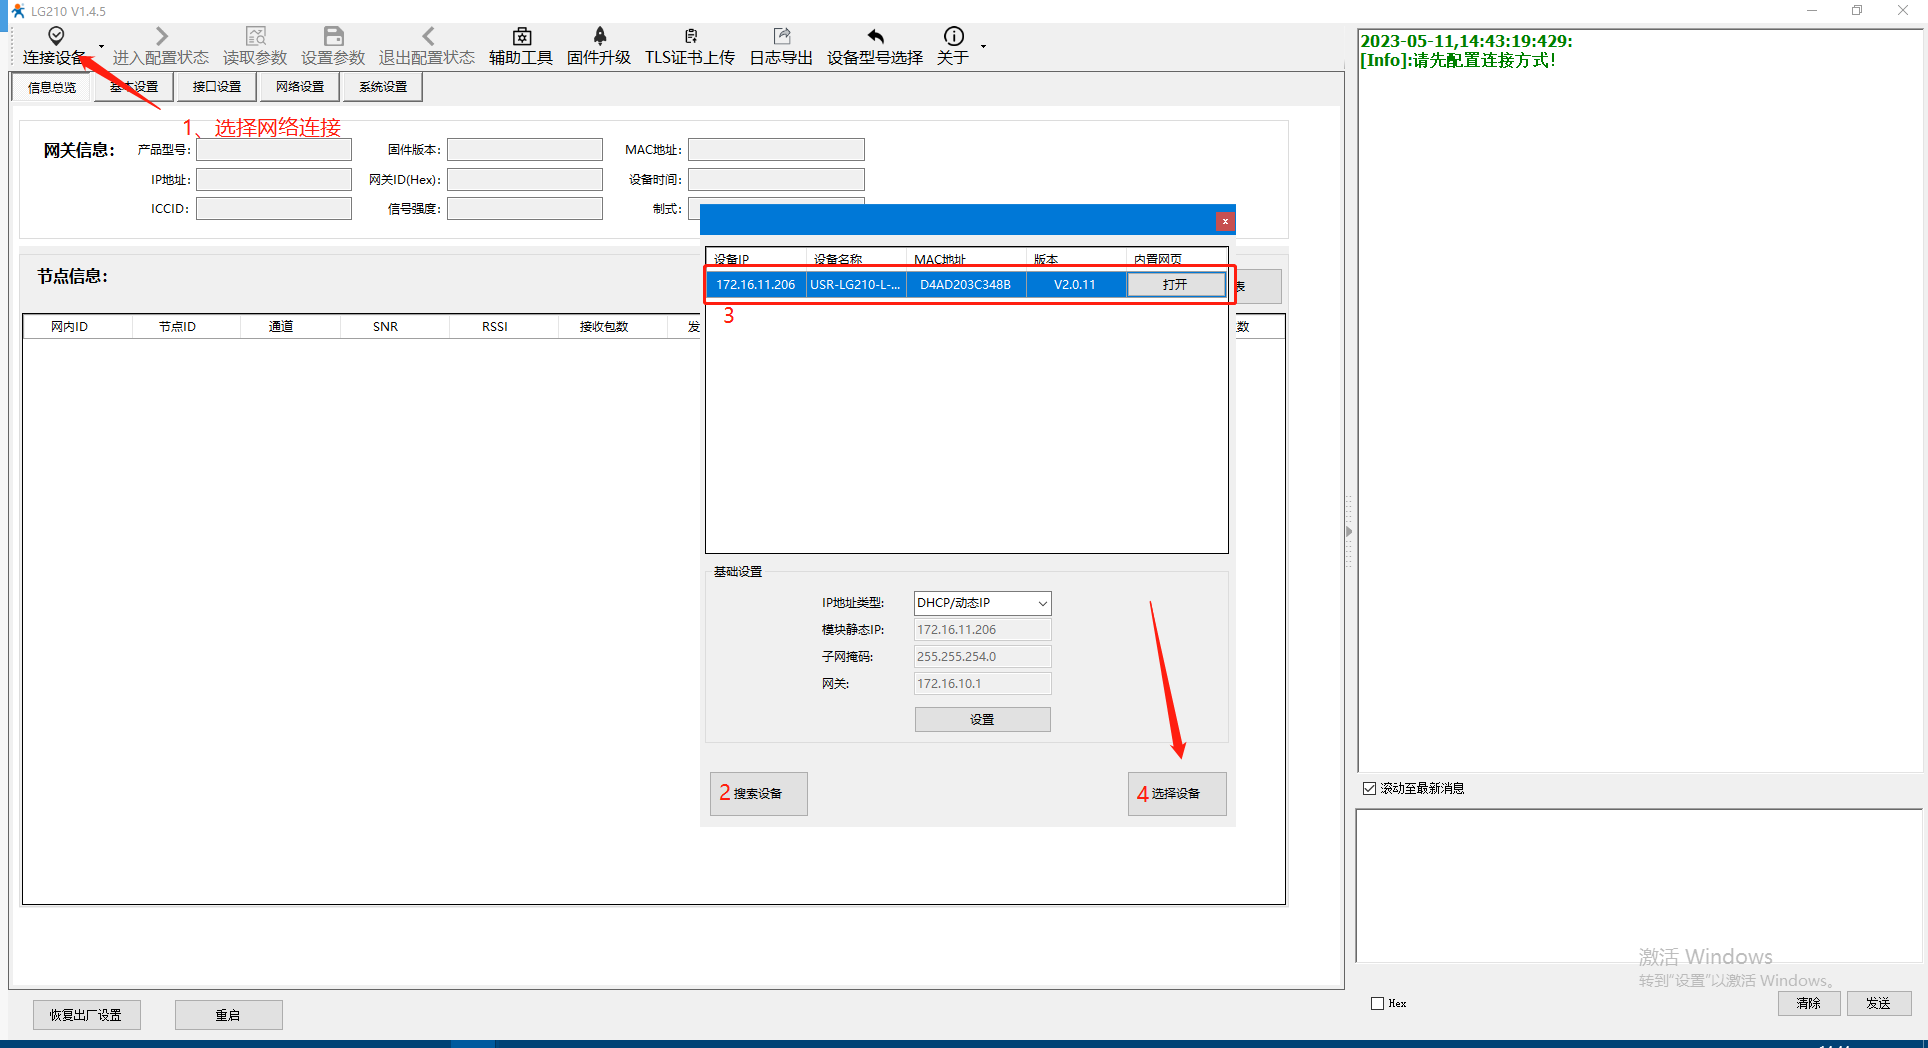Click the 连接设备 connect device icon
The width and height of the screenshot is (1928, 1048).
[56, 37]
